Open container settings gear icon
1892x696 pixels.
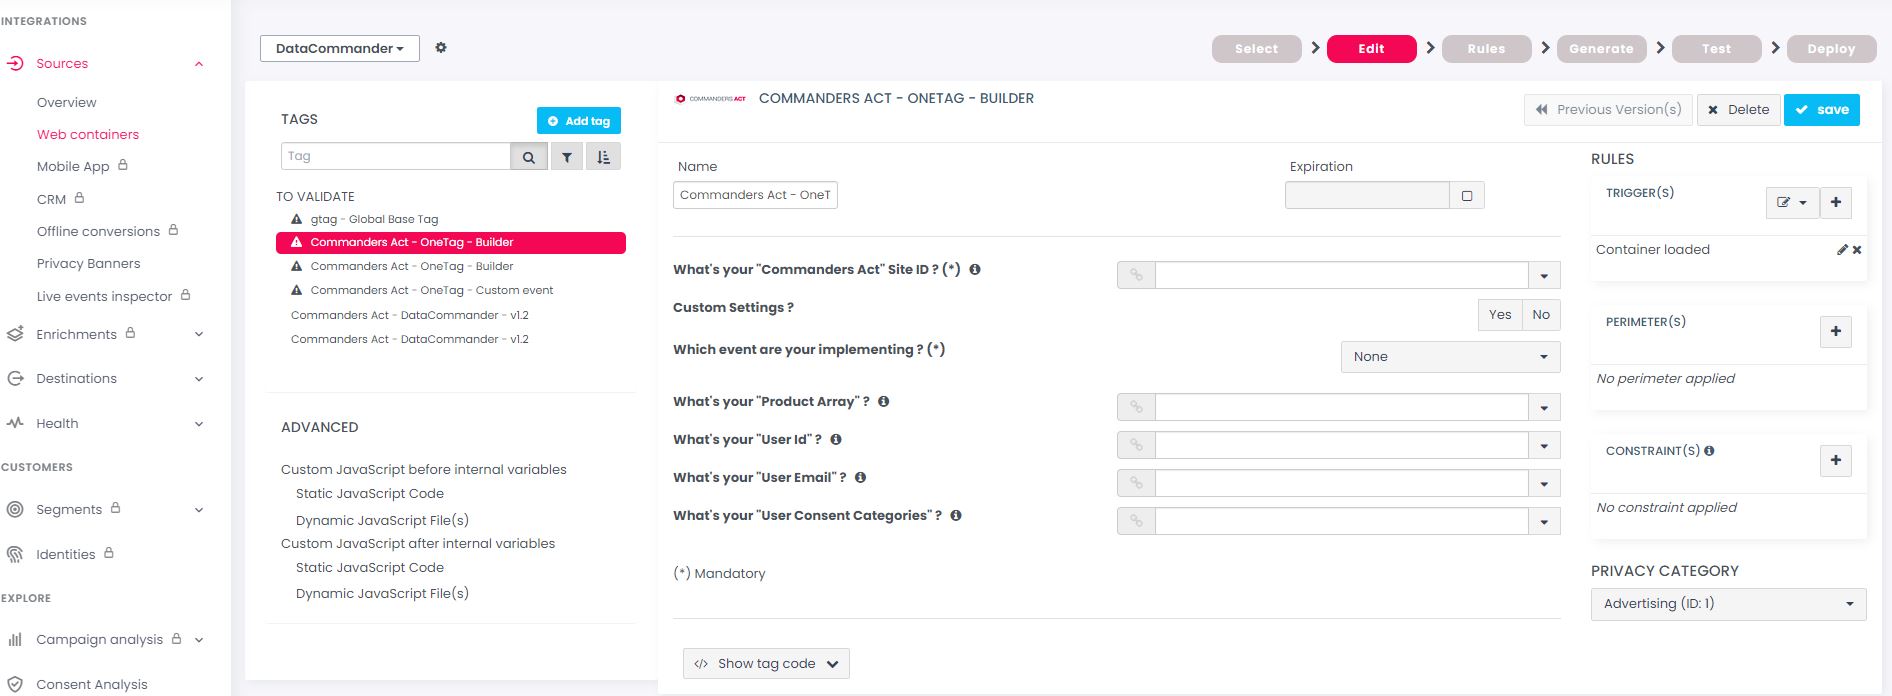441,48
